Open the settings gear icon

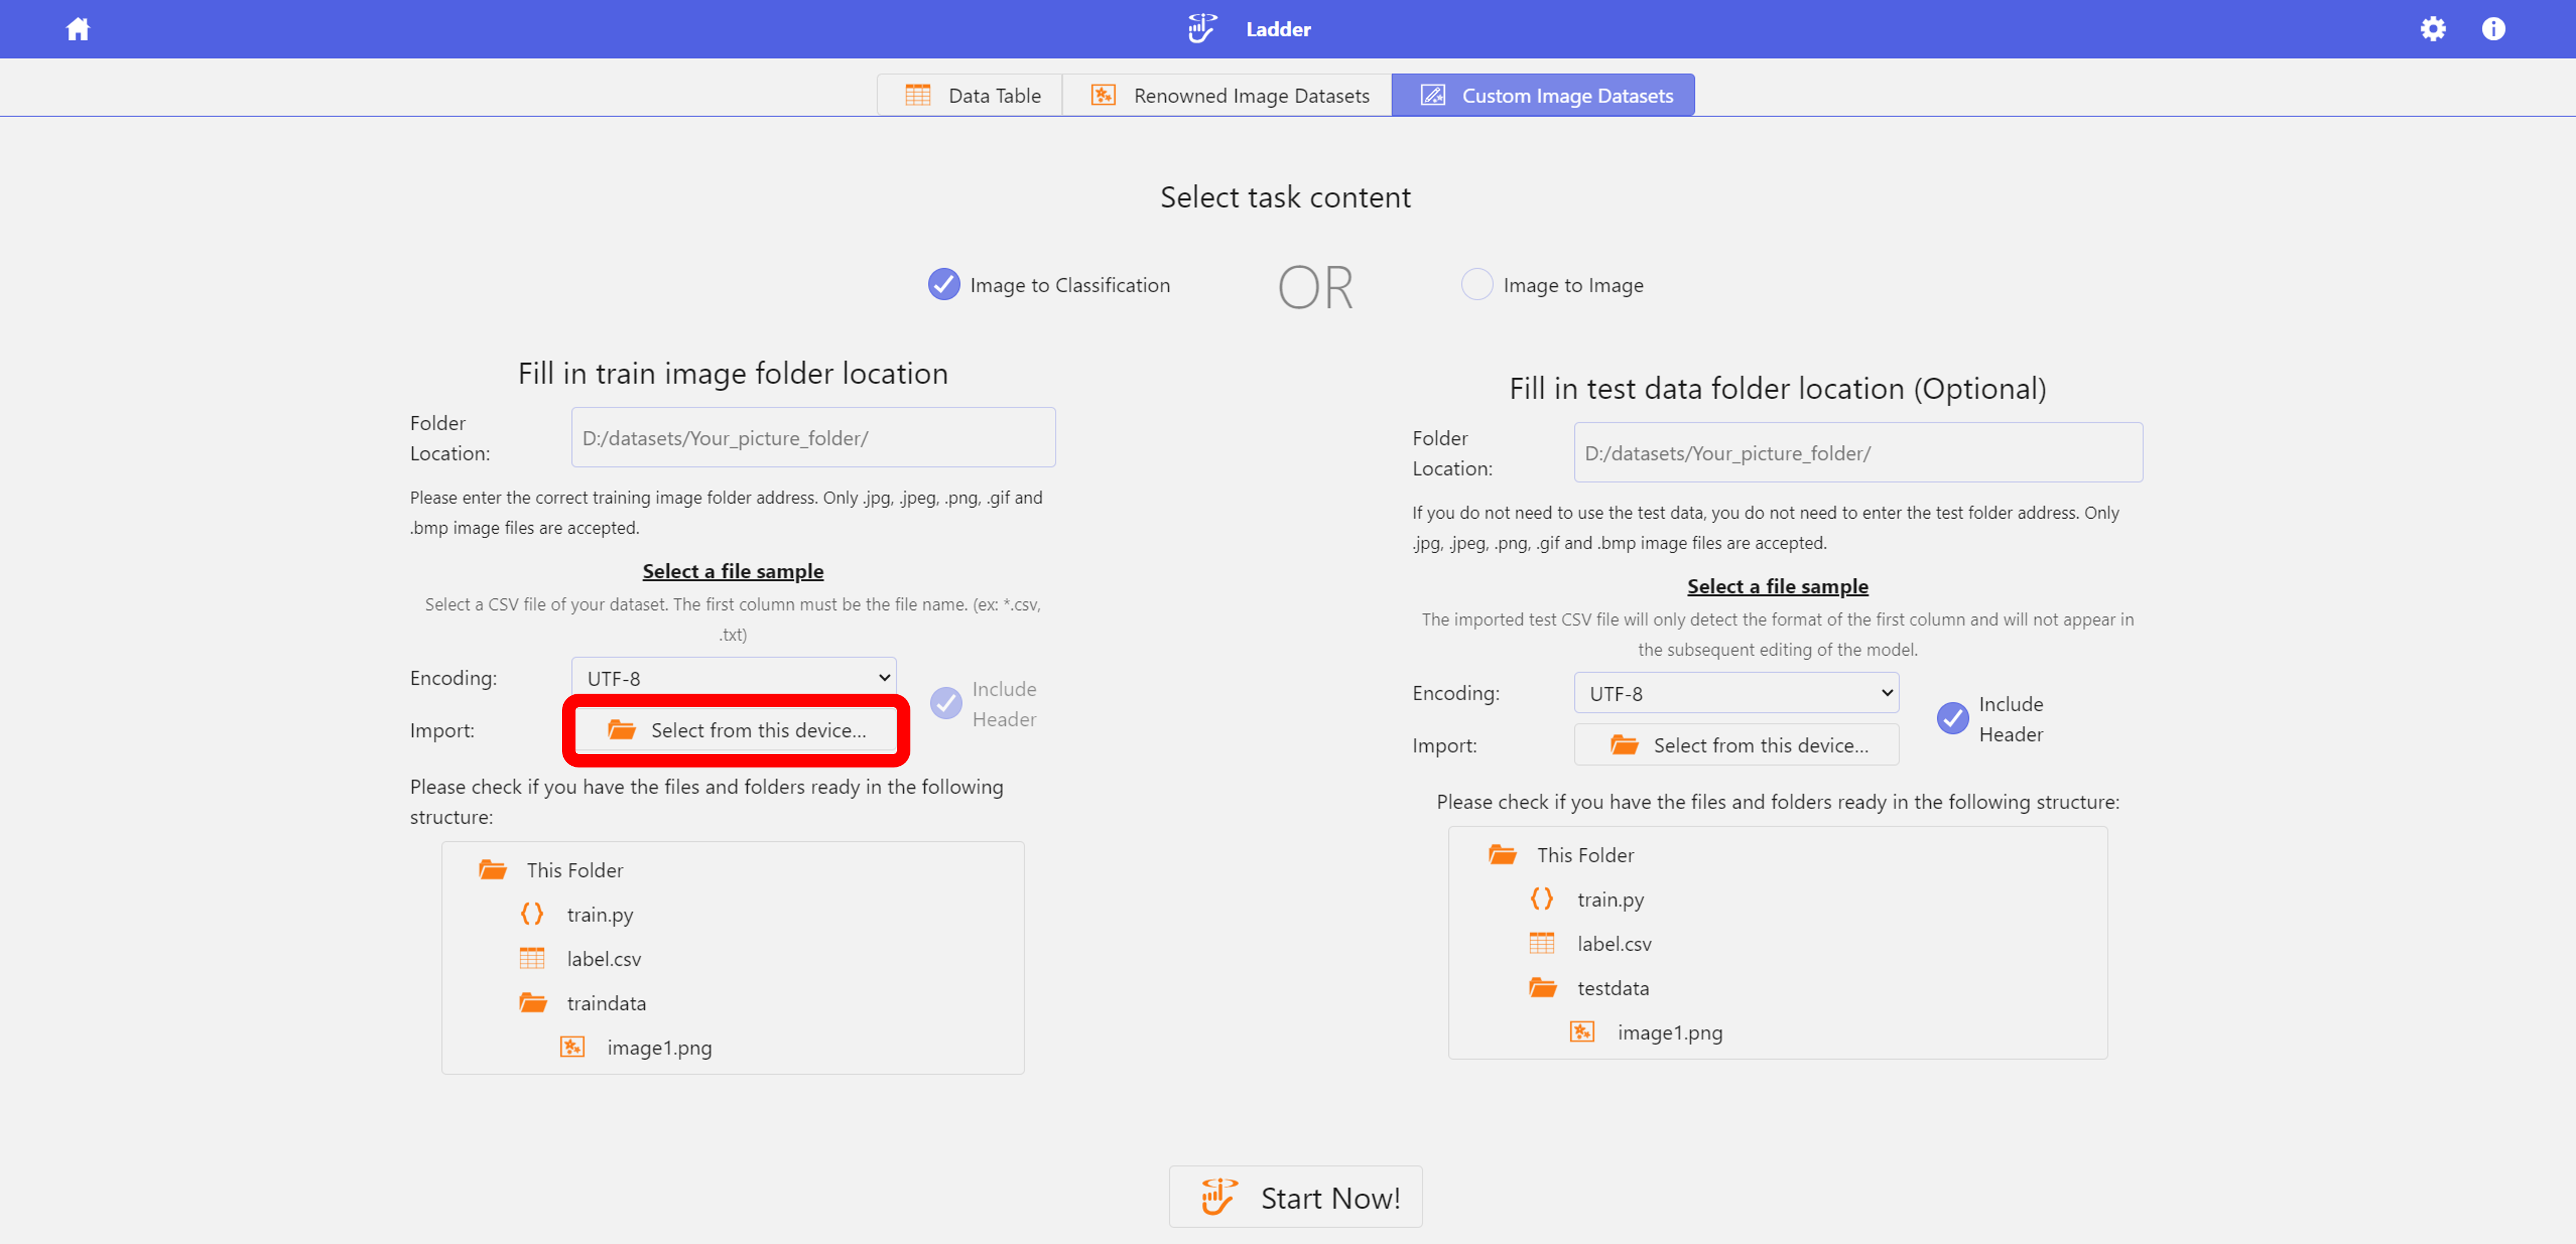tap(2433, 29)
